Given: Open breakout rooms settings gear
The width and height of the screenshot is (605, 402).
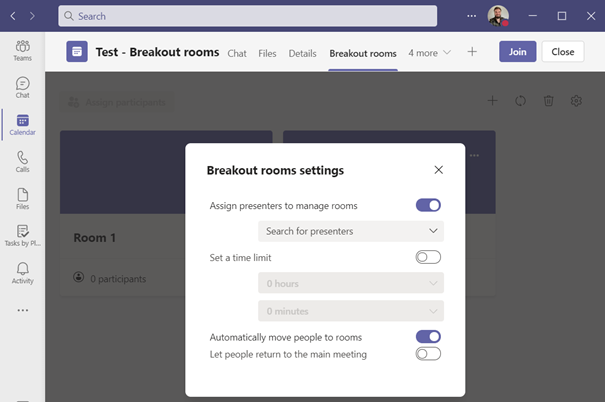Looking at the screenshot, I should tap(576, 101).
